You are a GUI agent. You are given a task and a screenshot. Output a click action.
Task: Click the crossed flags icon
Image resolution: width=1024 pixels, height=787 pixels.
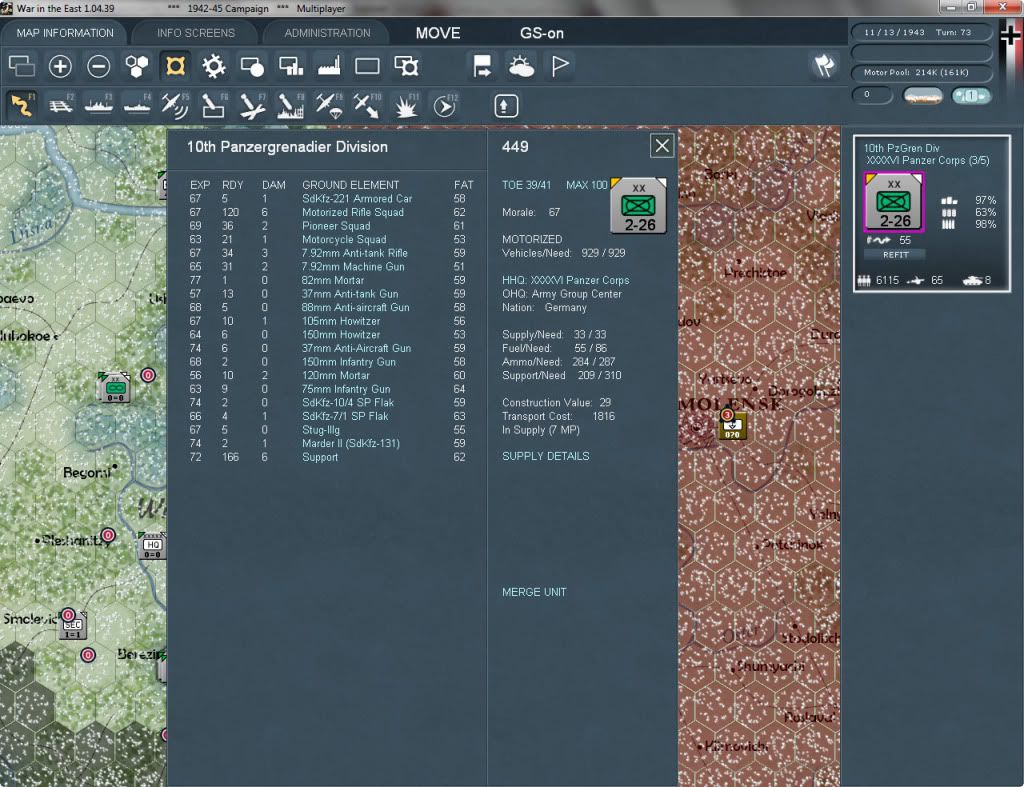pyautogui.click(x=824, y=65)
